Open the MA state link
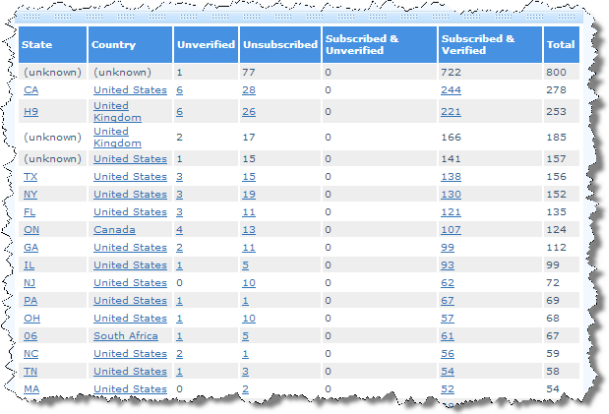609x414 pixels. 31,389
